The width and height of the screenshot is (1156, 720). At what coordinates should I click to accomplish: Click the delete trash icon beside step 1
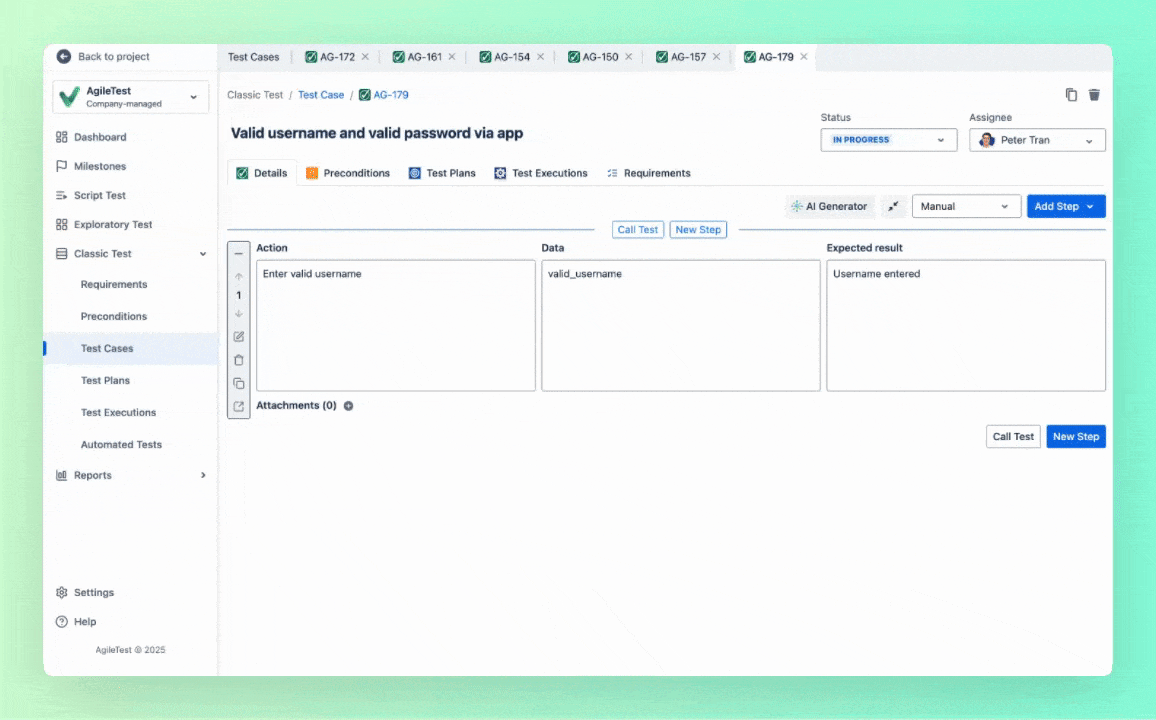[238, 359]
